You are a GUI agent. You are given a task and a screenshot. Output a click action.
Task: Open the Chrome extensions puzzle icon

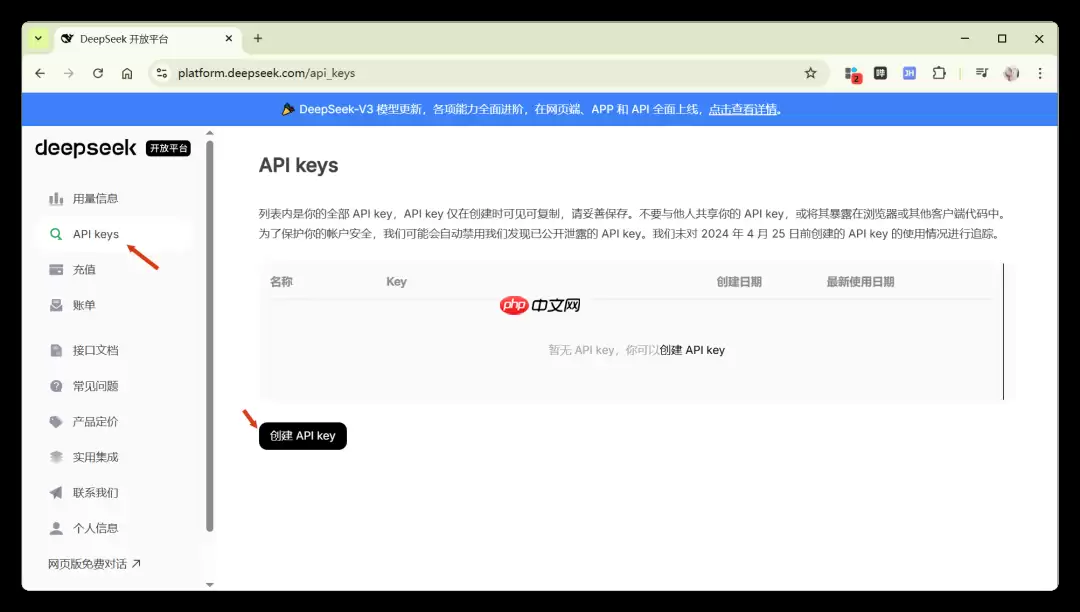(939, 73)
